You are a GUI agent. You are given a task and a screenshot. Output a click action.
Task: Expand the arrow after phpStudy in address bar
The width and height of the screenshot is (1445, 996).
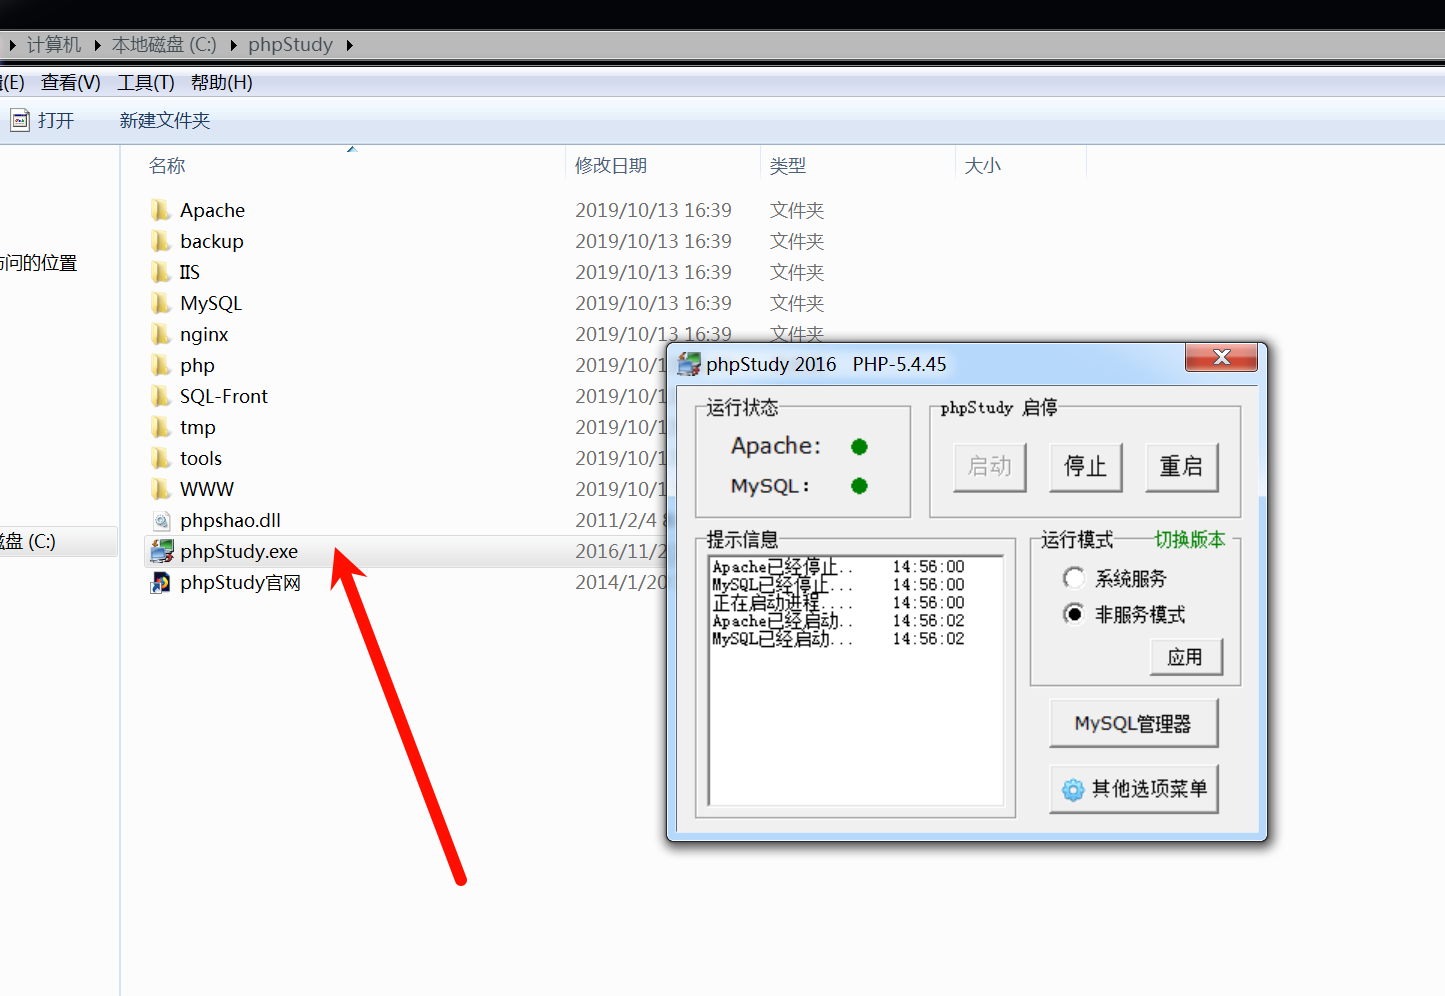[x=349, y=45]
